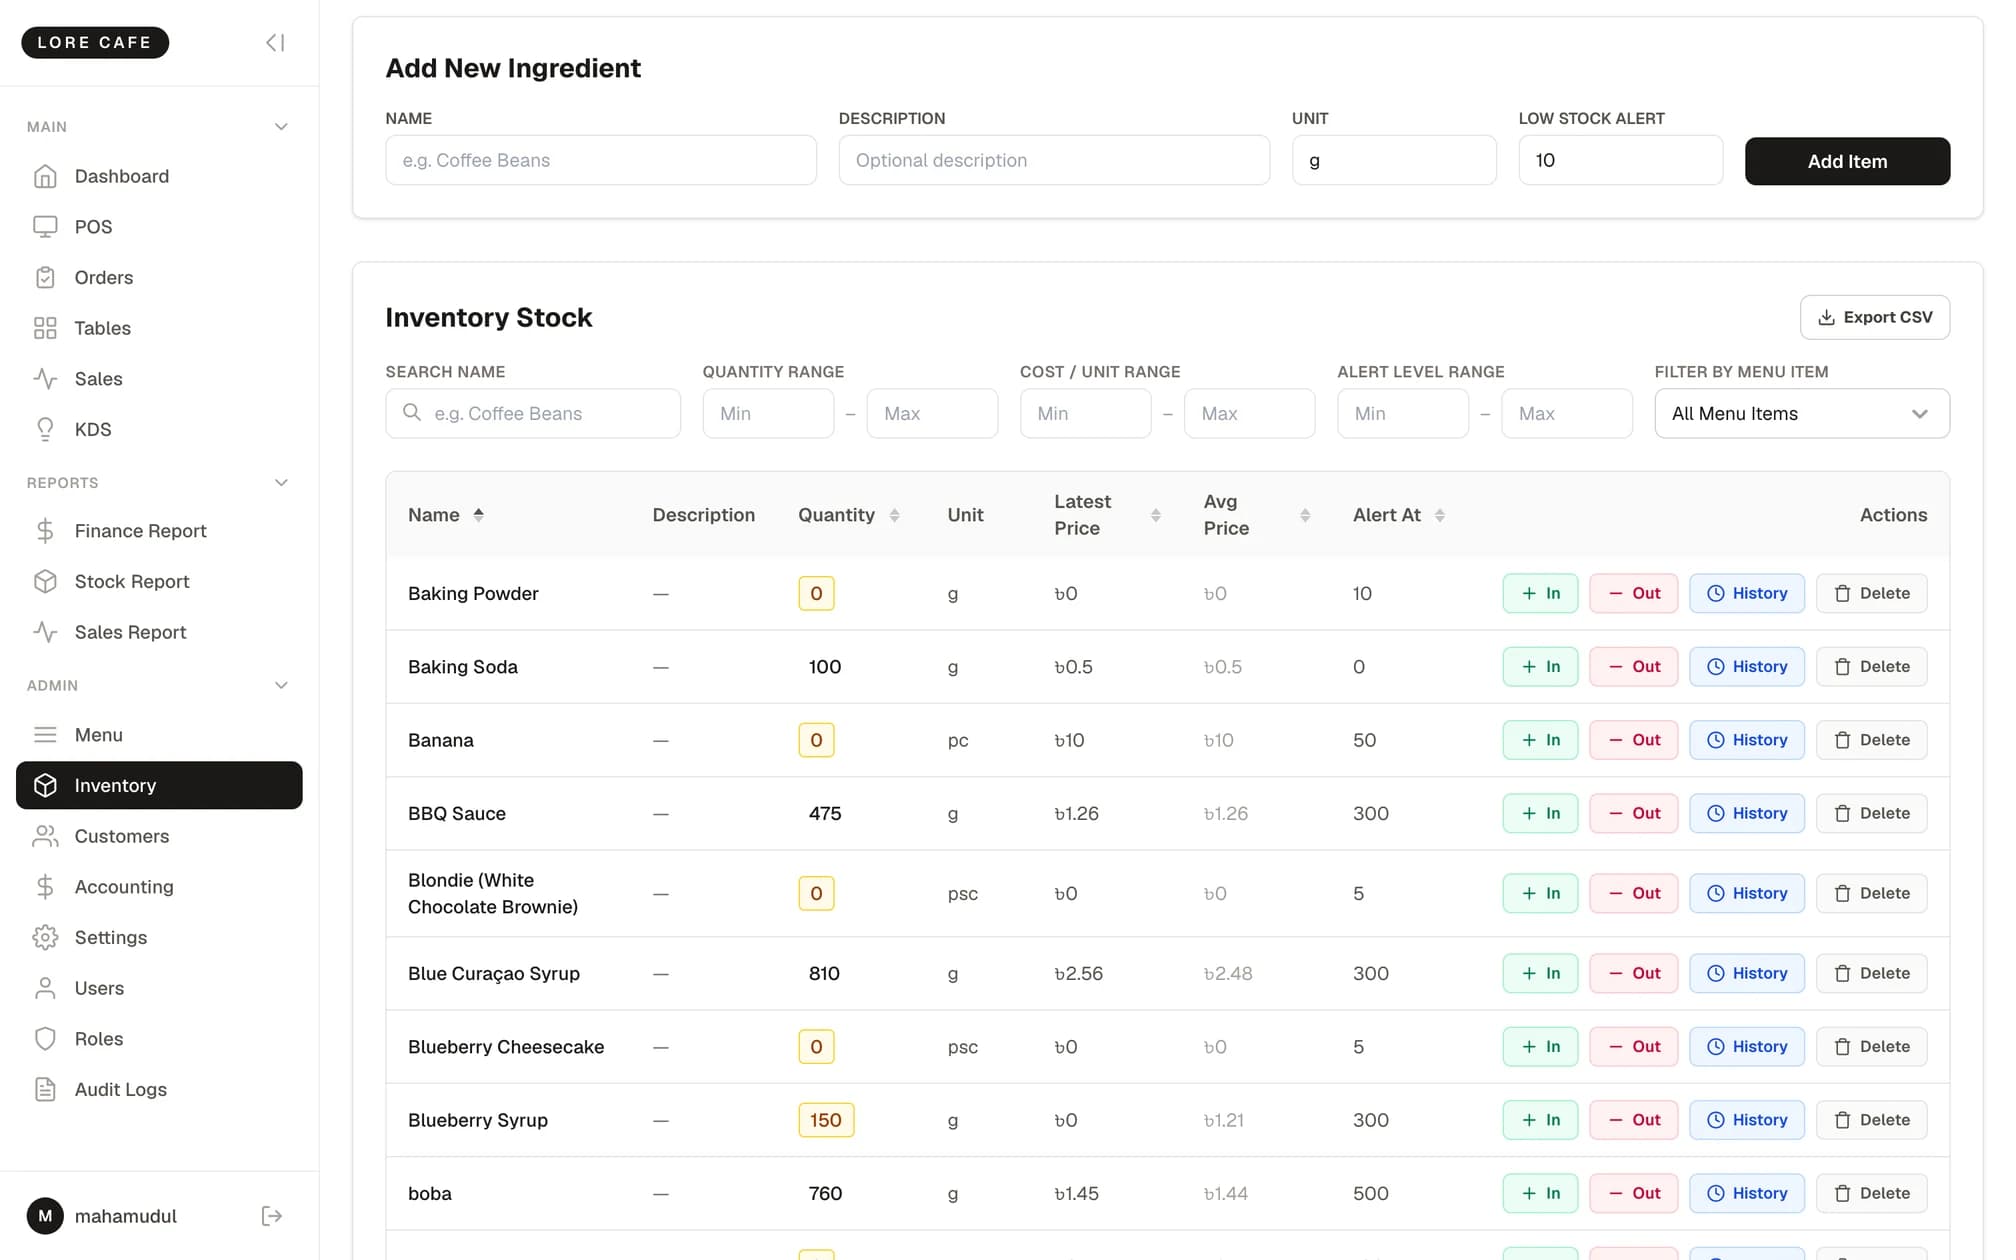The height and width of the screenshot is (1260, 2016).
Task: Stock In for Baking Powder
Action: (1540, 593)
